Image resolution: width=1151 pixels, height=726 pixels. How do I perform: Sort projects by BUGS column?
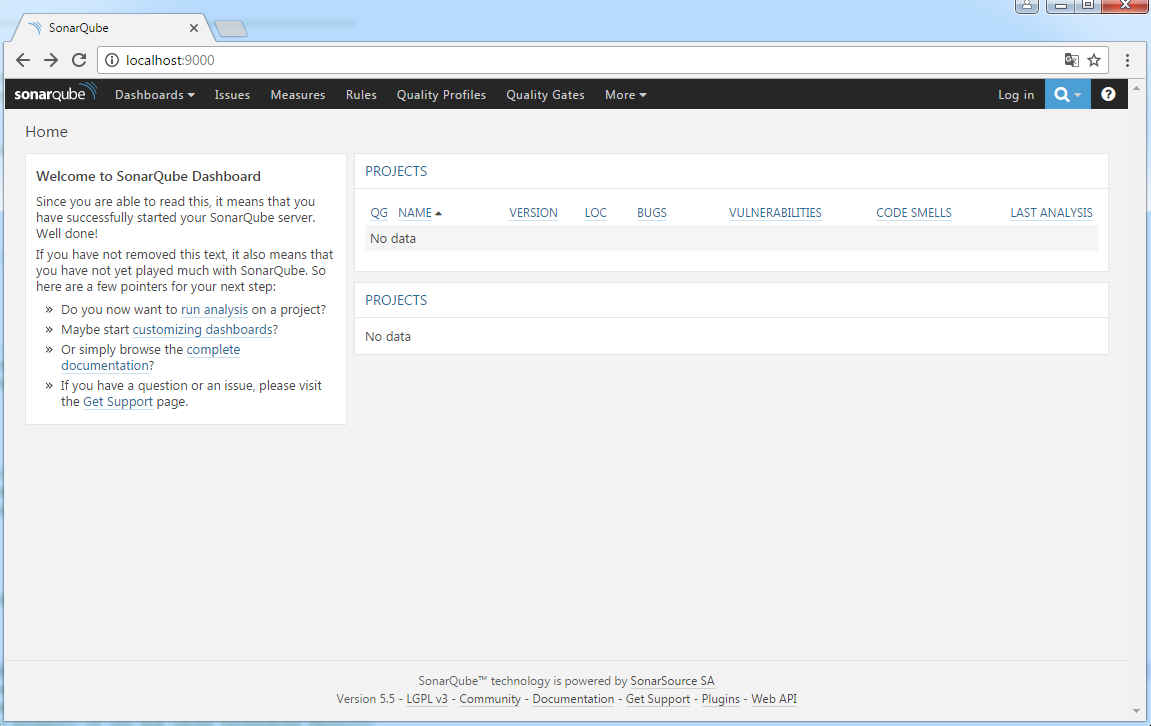pyautogui.click(x=652, y=213)
